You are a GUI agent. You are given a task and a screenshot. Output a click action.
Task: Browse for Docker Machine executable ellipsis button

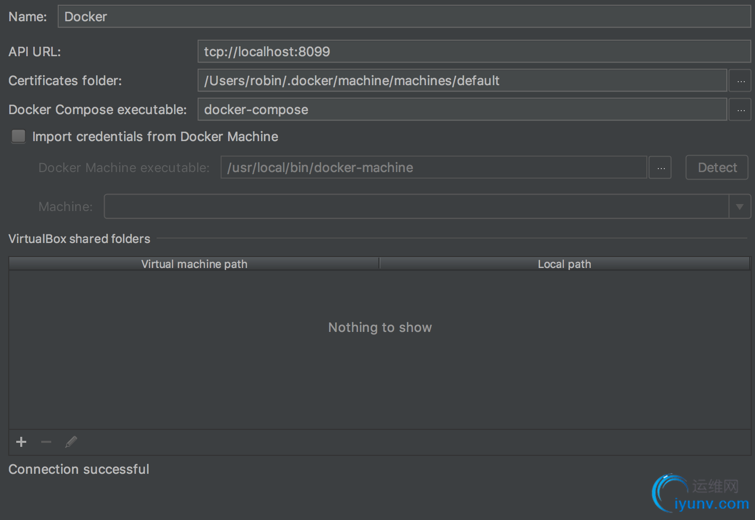coord(660,168)
